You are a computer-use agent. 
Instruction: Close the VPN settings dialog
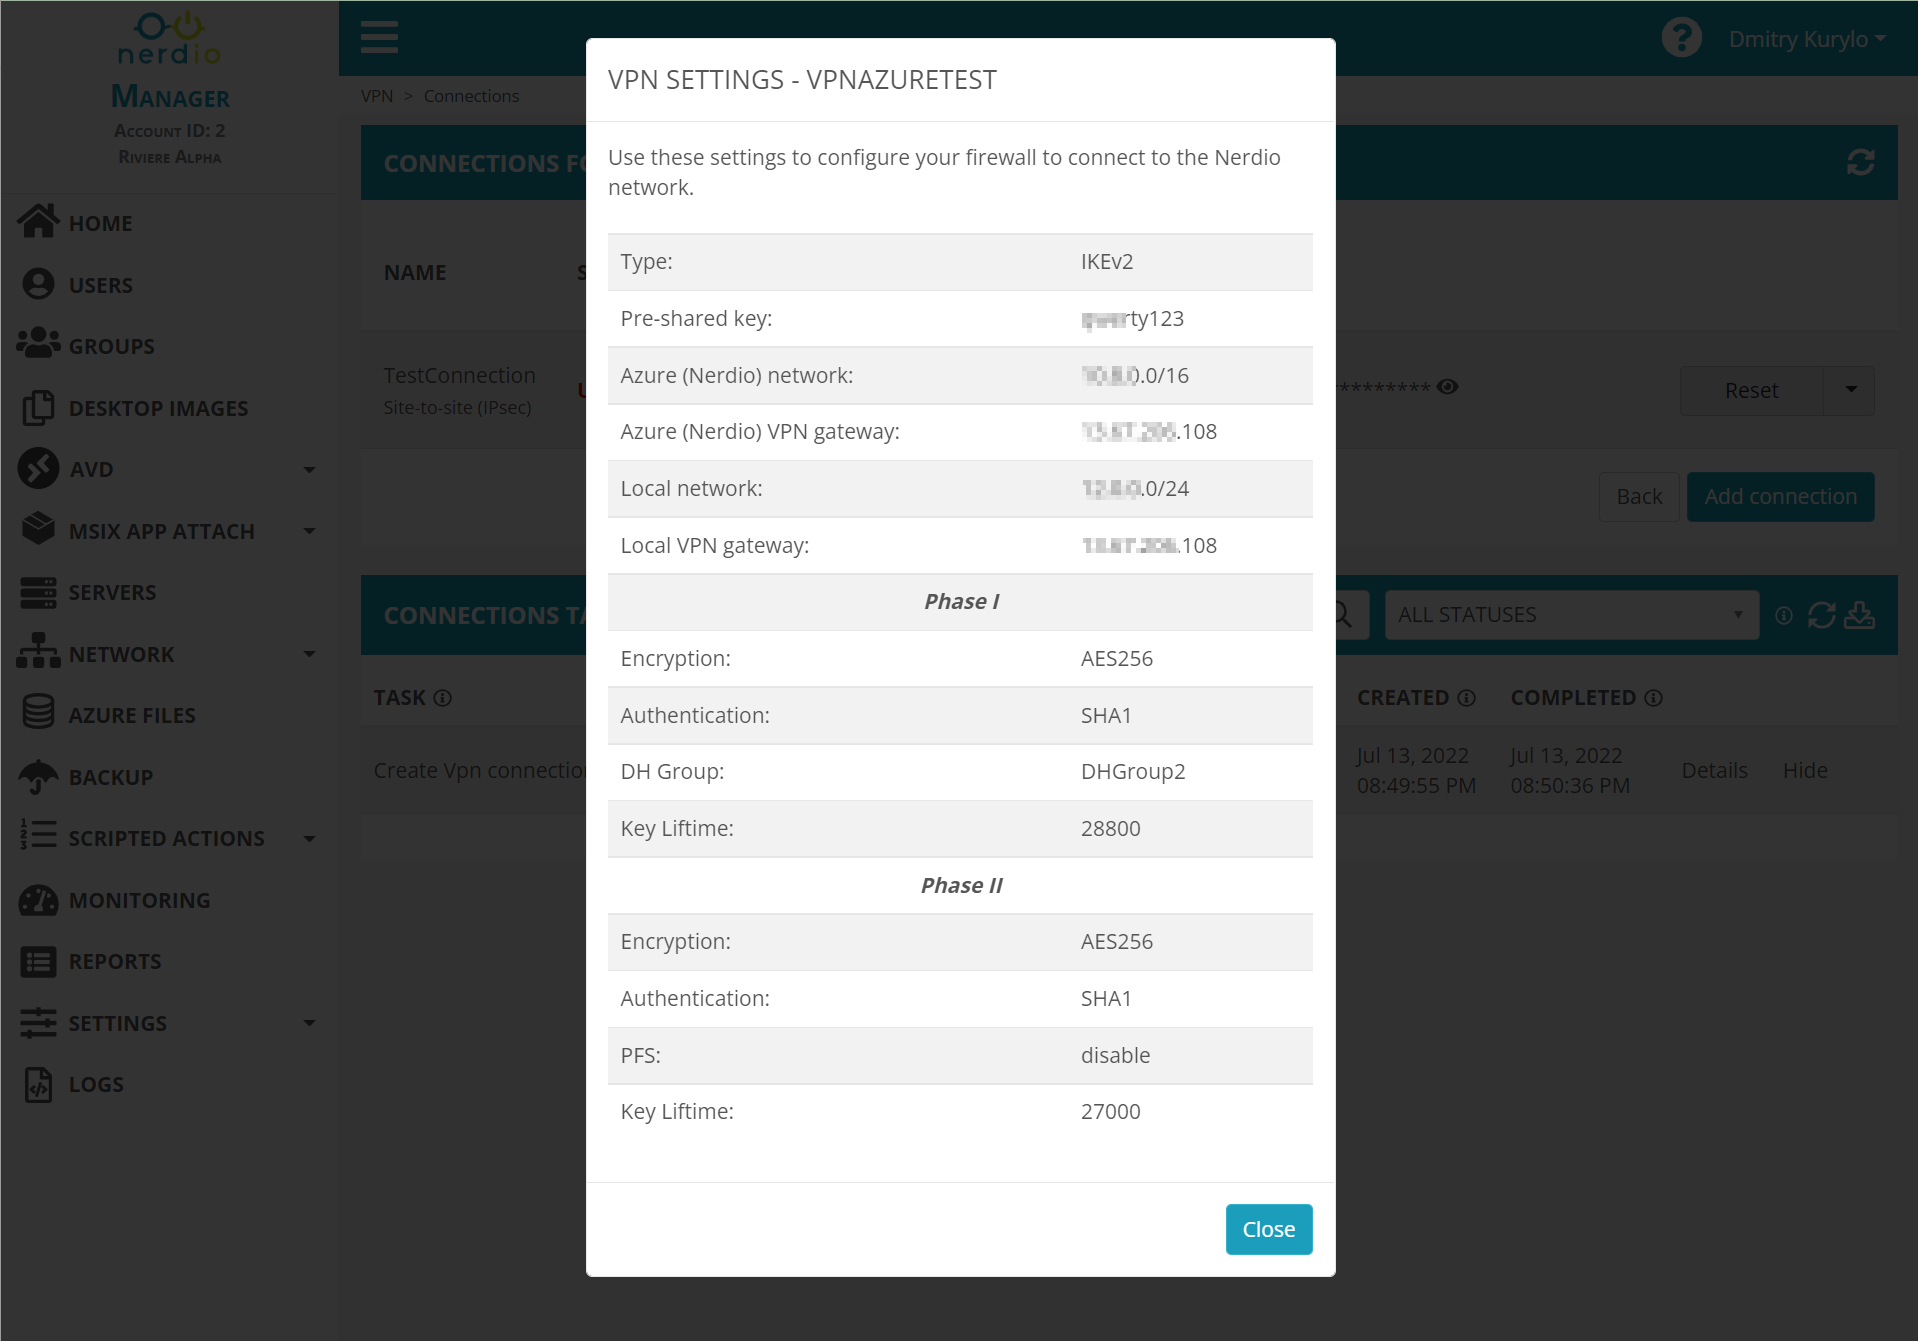(x=1268, y=1229)
